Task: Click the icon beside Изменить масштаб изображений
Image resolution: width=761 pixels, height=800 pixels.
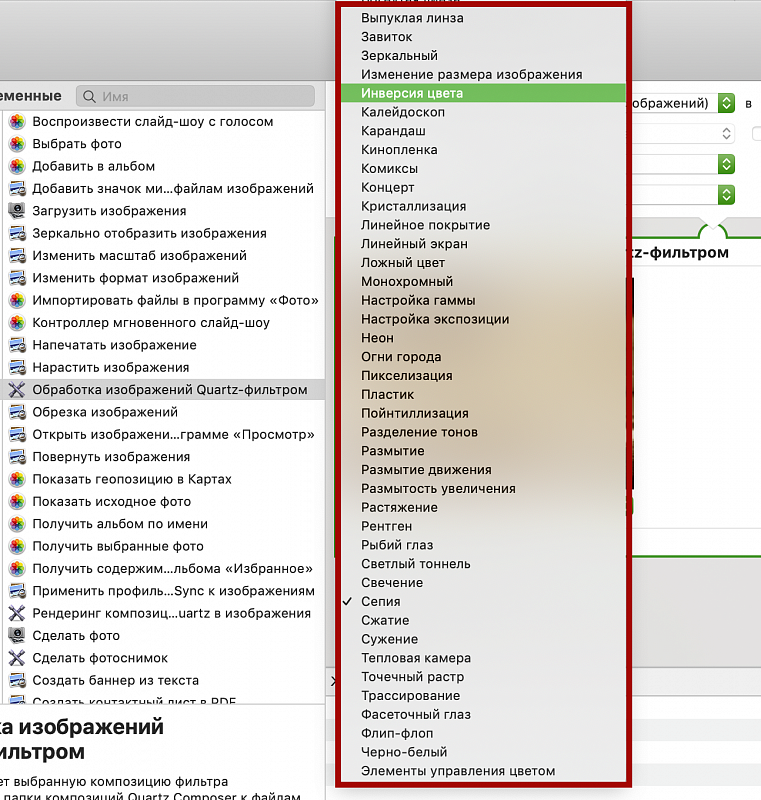Action: tap(17, 256)
